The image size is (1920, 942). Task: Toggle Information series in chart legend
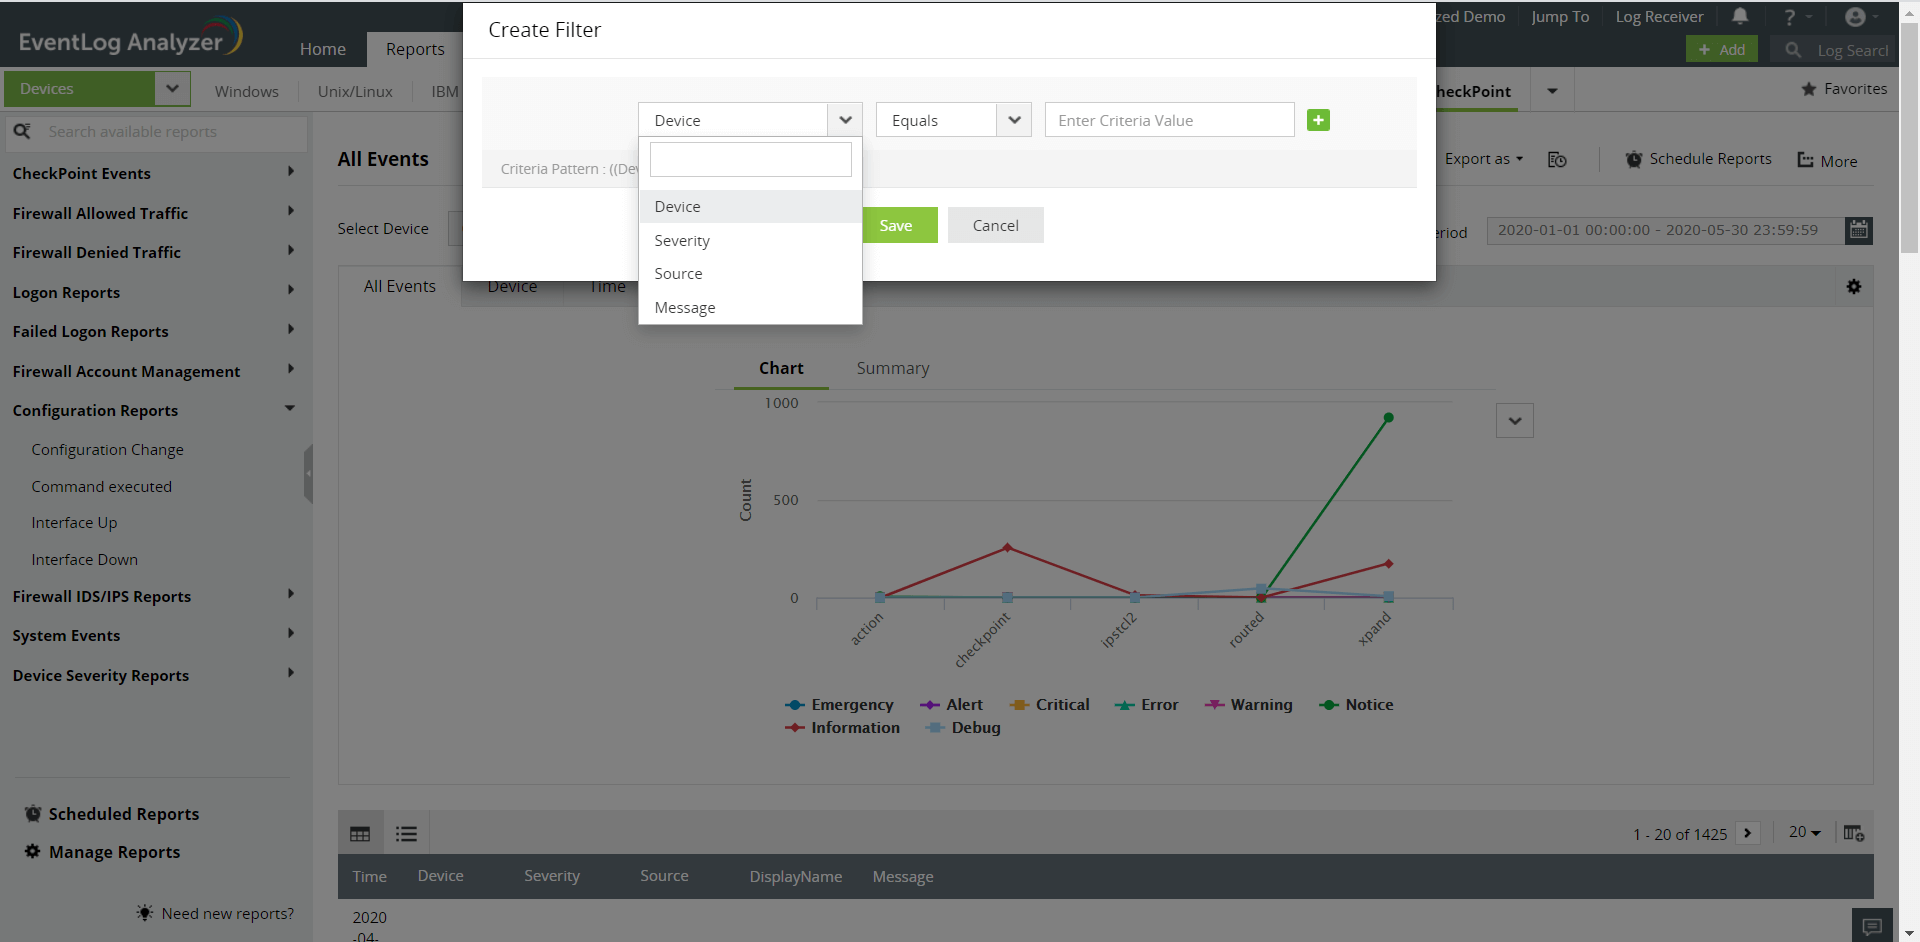(842, 728)
